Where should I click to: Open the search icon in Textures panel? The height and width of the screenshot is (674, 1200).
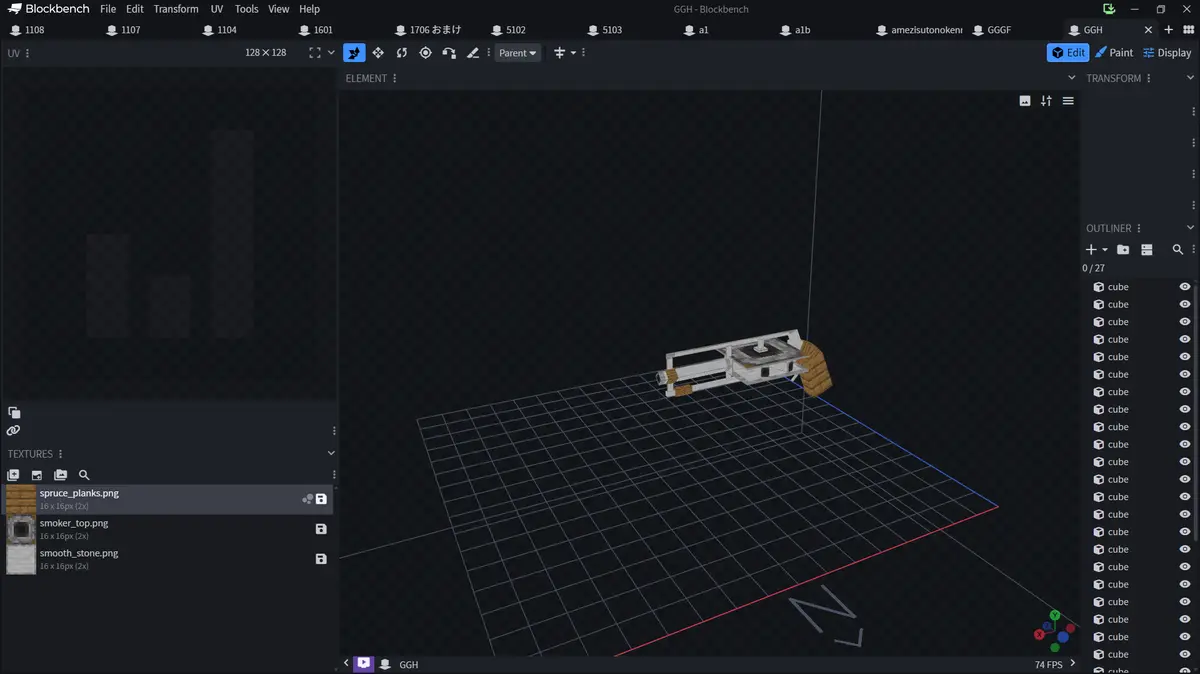click(84, 475)
